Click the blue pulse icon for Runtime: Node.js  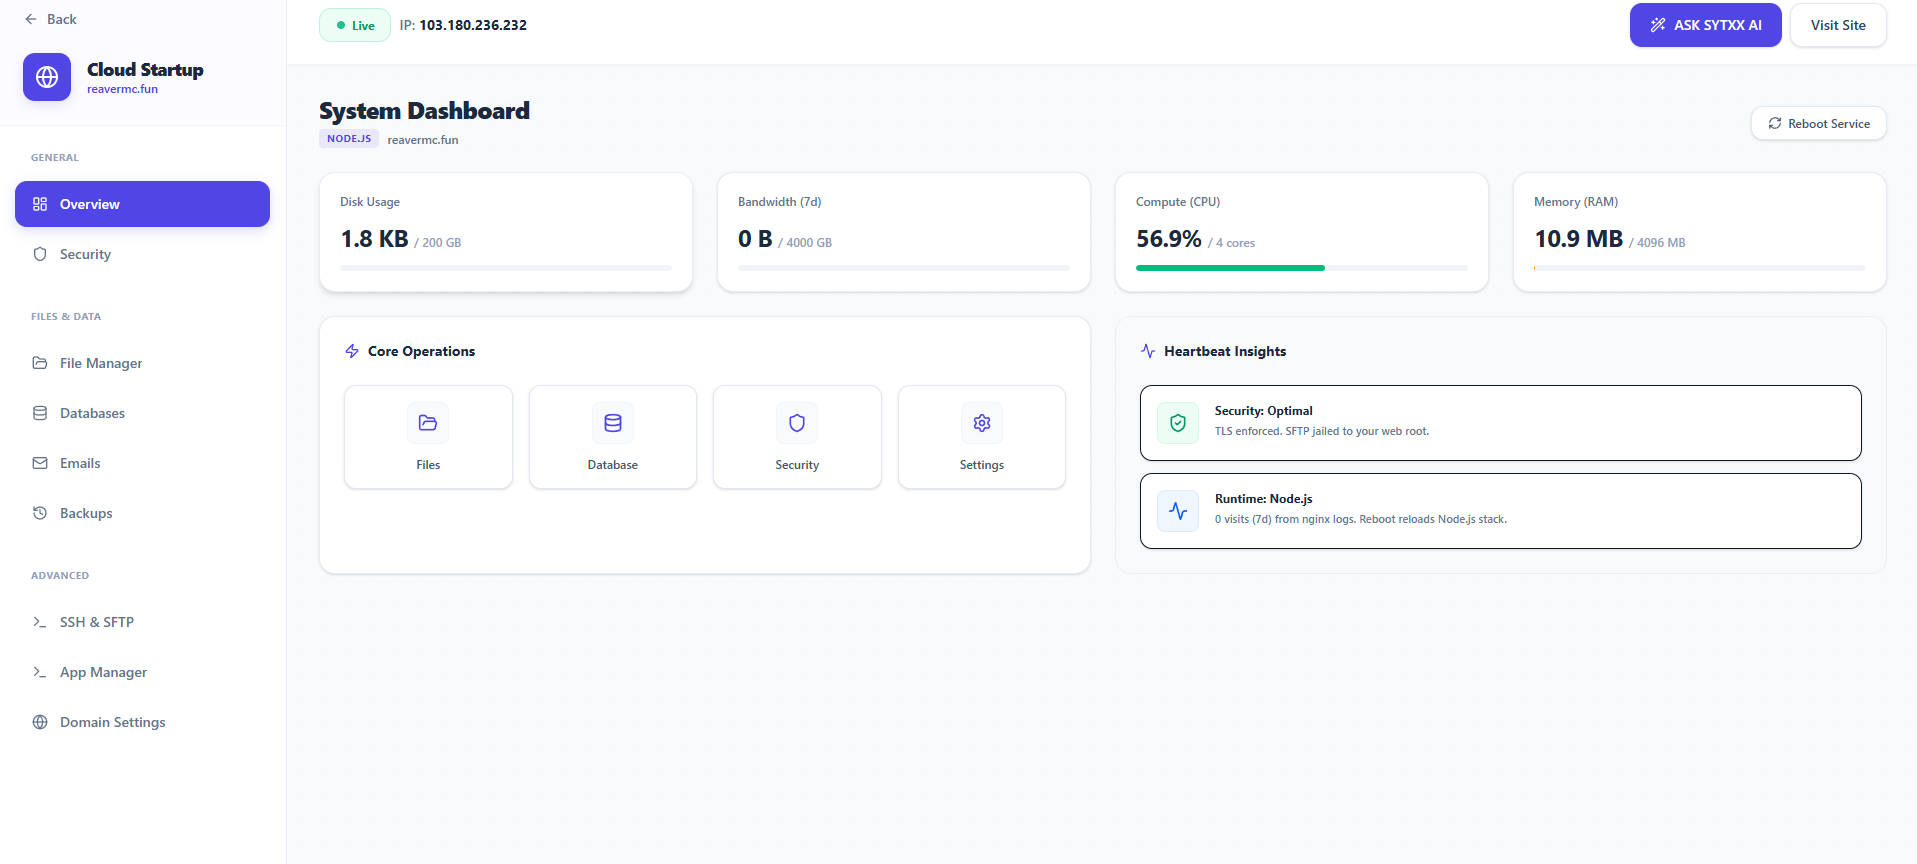(x=1178, y=511)
